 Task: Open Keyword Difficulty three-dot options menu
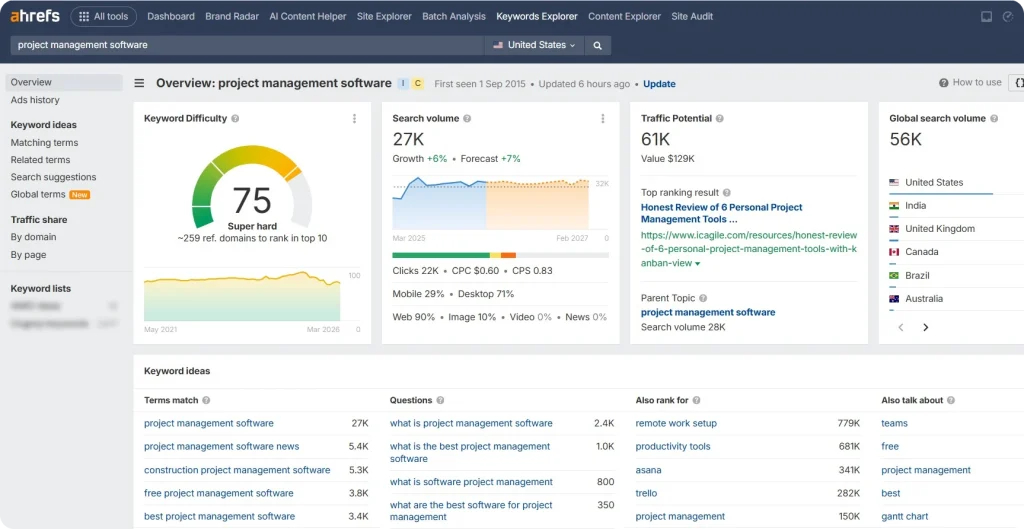355,118
